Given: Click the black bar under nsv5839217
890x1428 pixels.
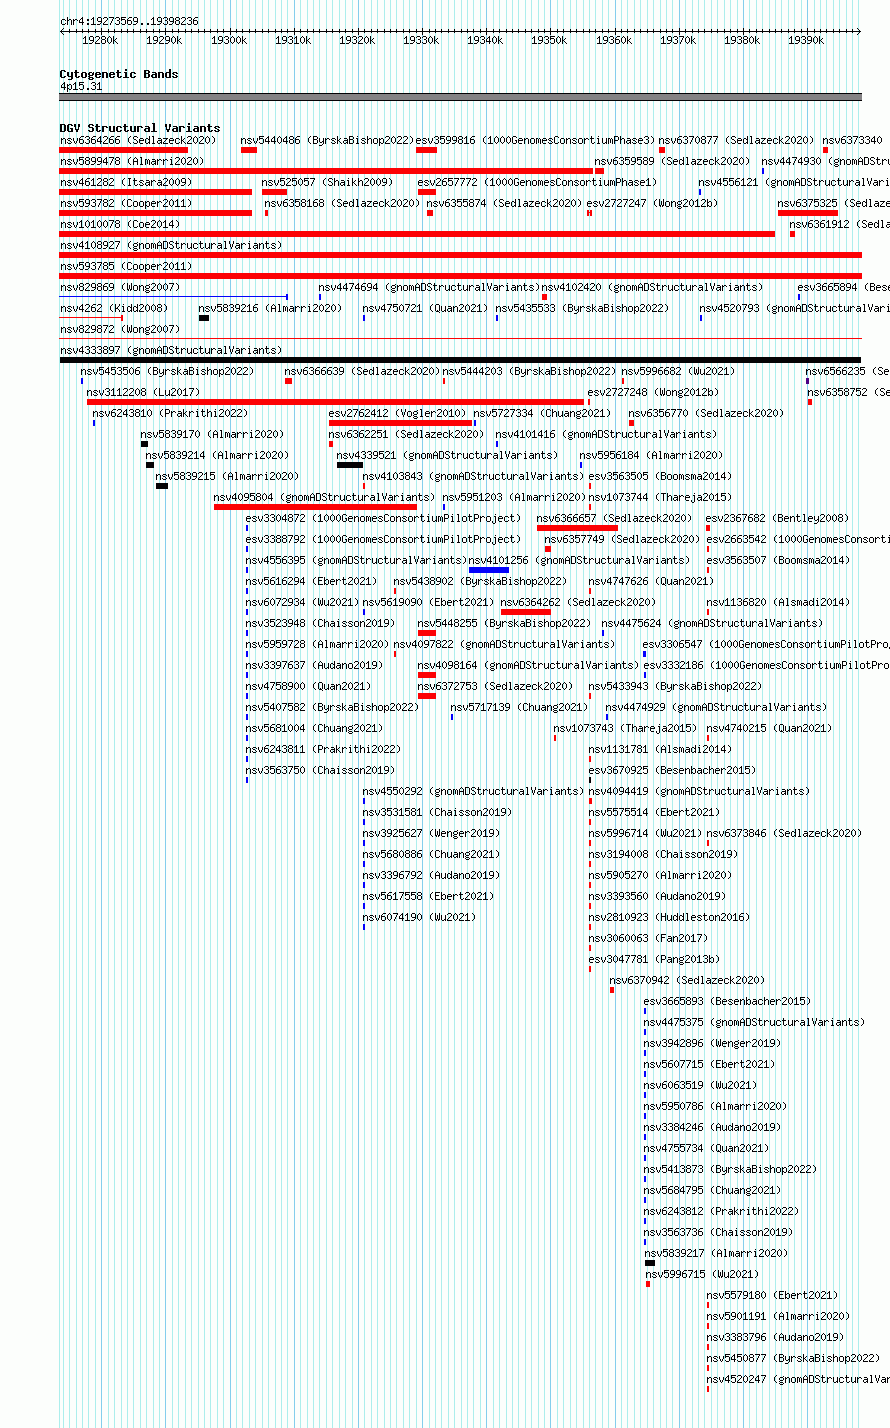Looking at the screenshot, I should pyautogui.click(x=650, y=1263).
